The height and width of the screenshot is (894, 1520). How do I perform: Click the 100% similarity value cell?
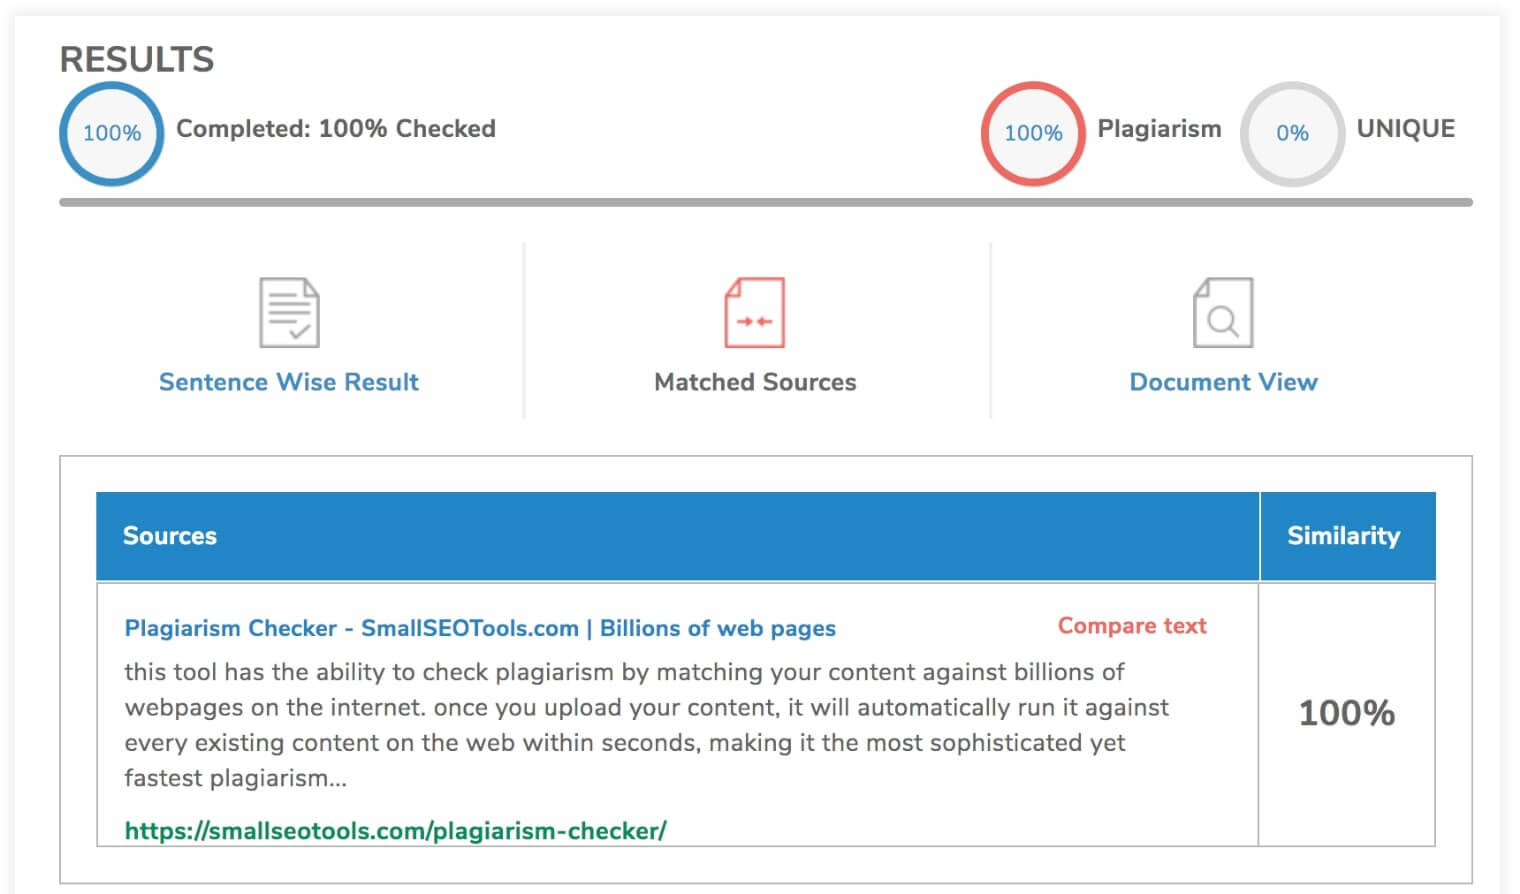point(1347,714)
